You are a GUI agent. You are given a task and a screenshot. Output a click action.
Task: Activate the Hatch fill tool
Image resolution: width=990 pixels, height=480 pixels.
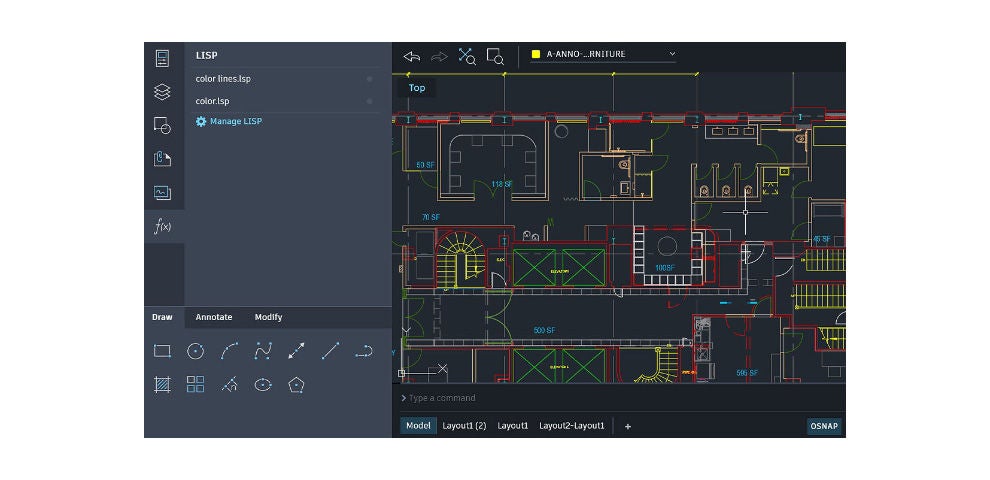pyautogui.click(x=162, y=384)
